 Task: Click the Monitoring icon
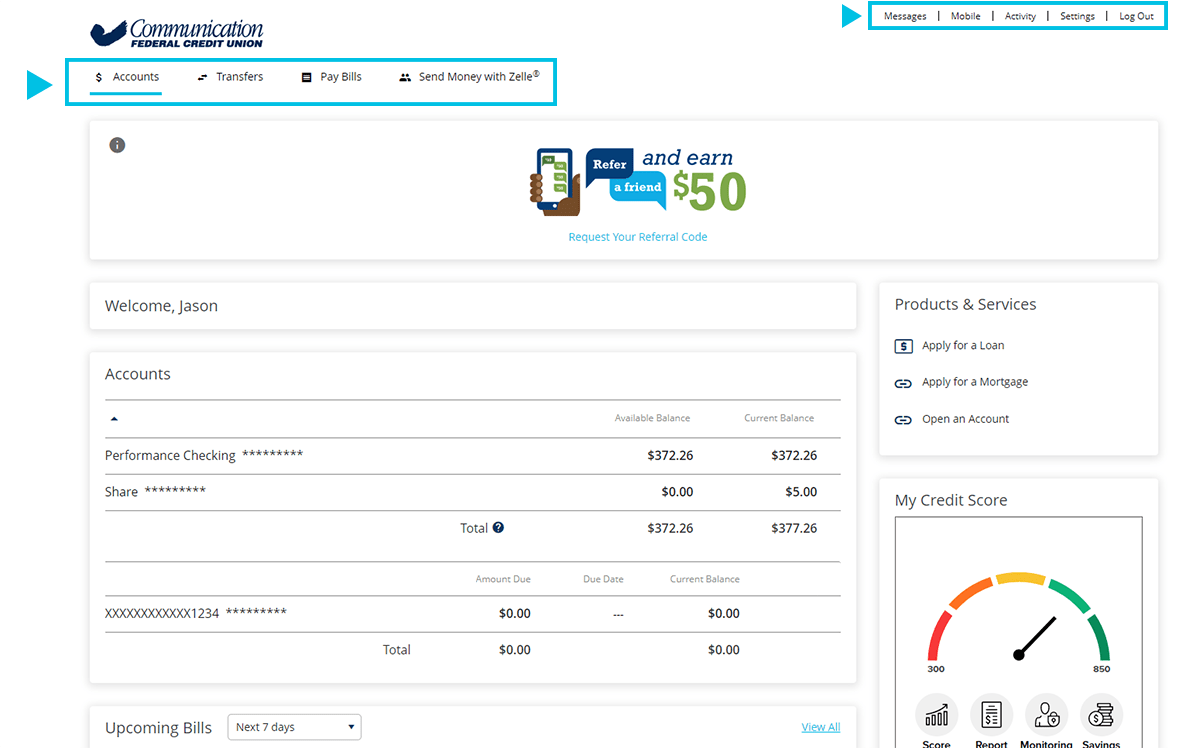click(1046, 715)
